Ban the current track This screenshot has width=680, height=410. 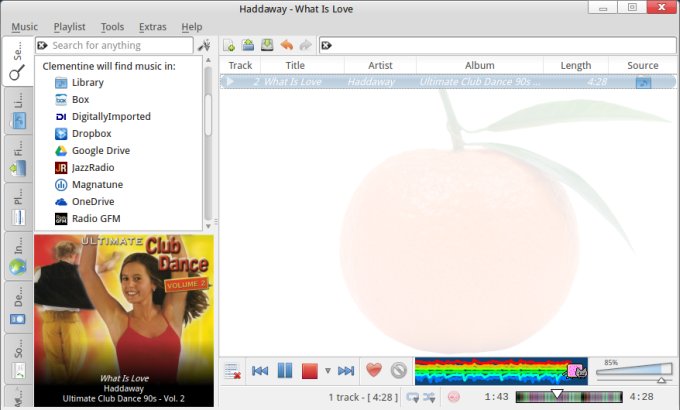[399, 370]
